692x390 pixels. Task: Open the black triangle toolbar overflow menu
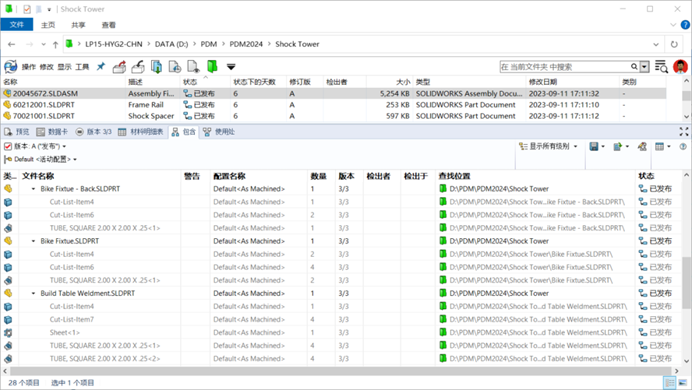point(231,67)
